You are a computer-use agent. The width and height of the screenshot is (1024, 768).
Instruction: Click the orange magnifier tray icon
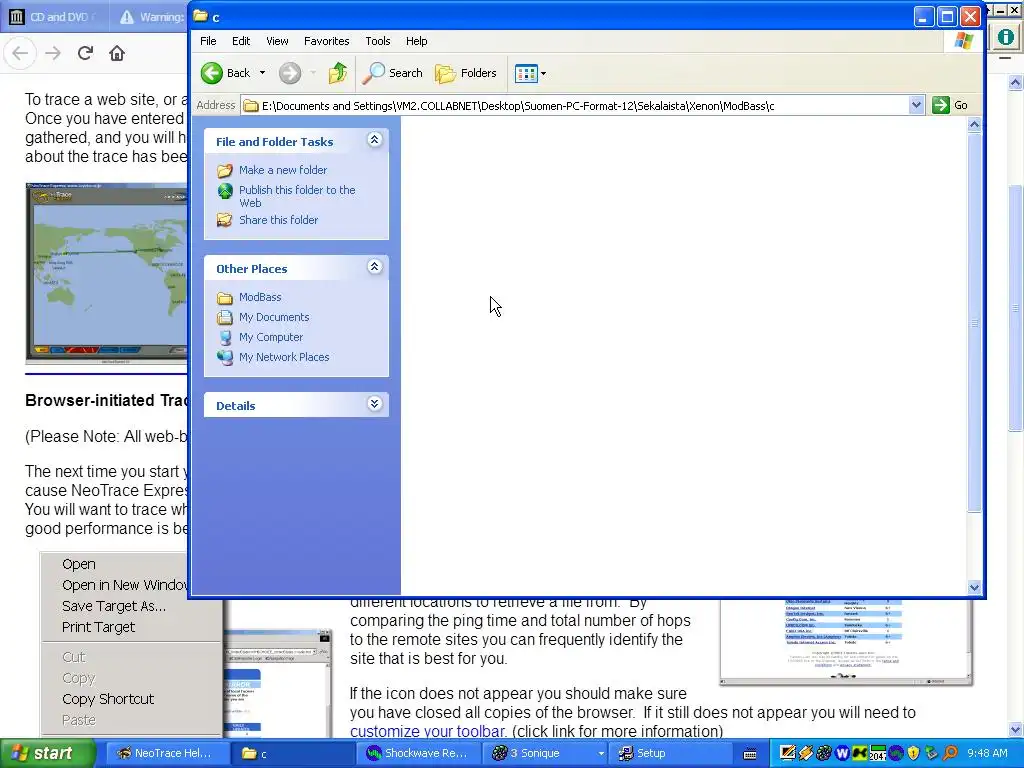[950, 754]
